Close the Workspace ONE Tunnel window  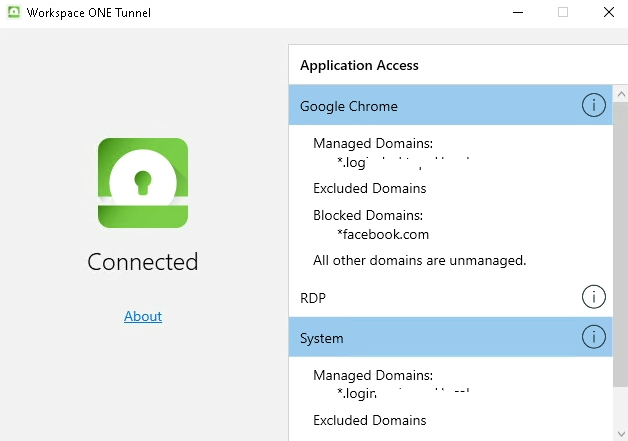pyautogui.click(x=608, y=13)
